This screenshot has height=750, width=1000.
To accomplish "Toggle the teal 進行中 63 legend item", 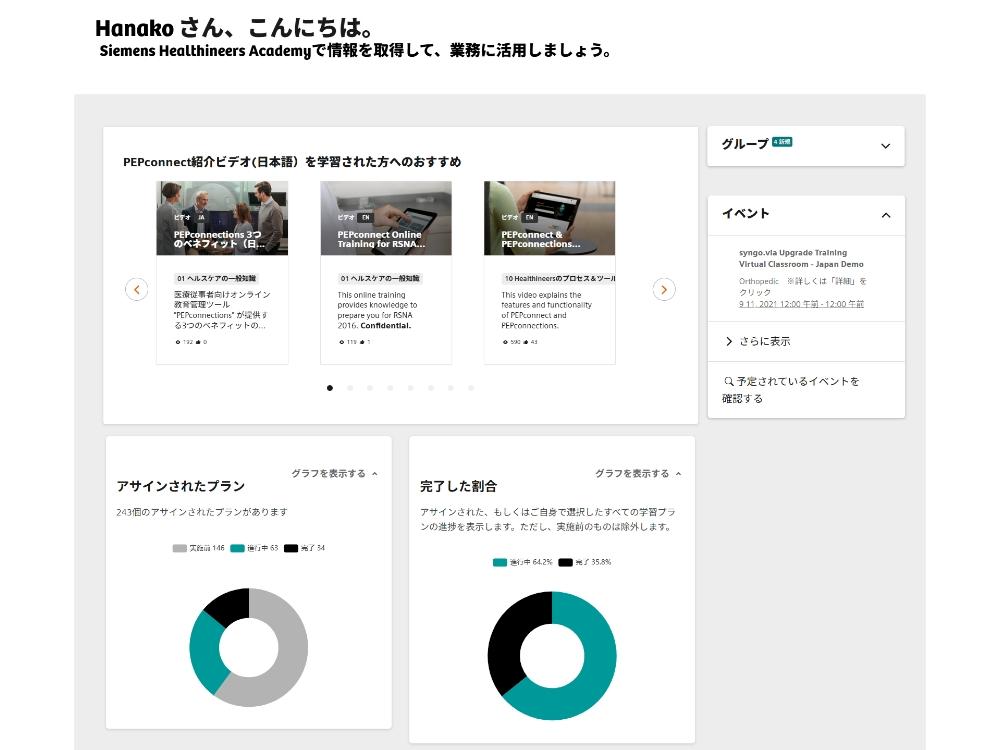I will click(254, 548).
